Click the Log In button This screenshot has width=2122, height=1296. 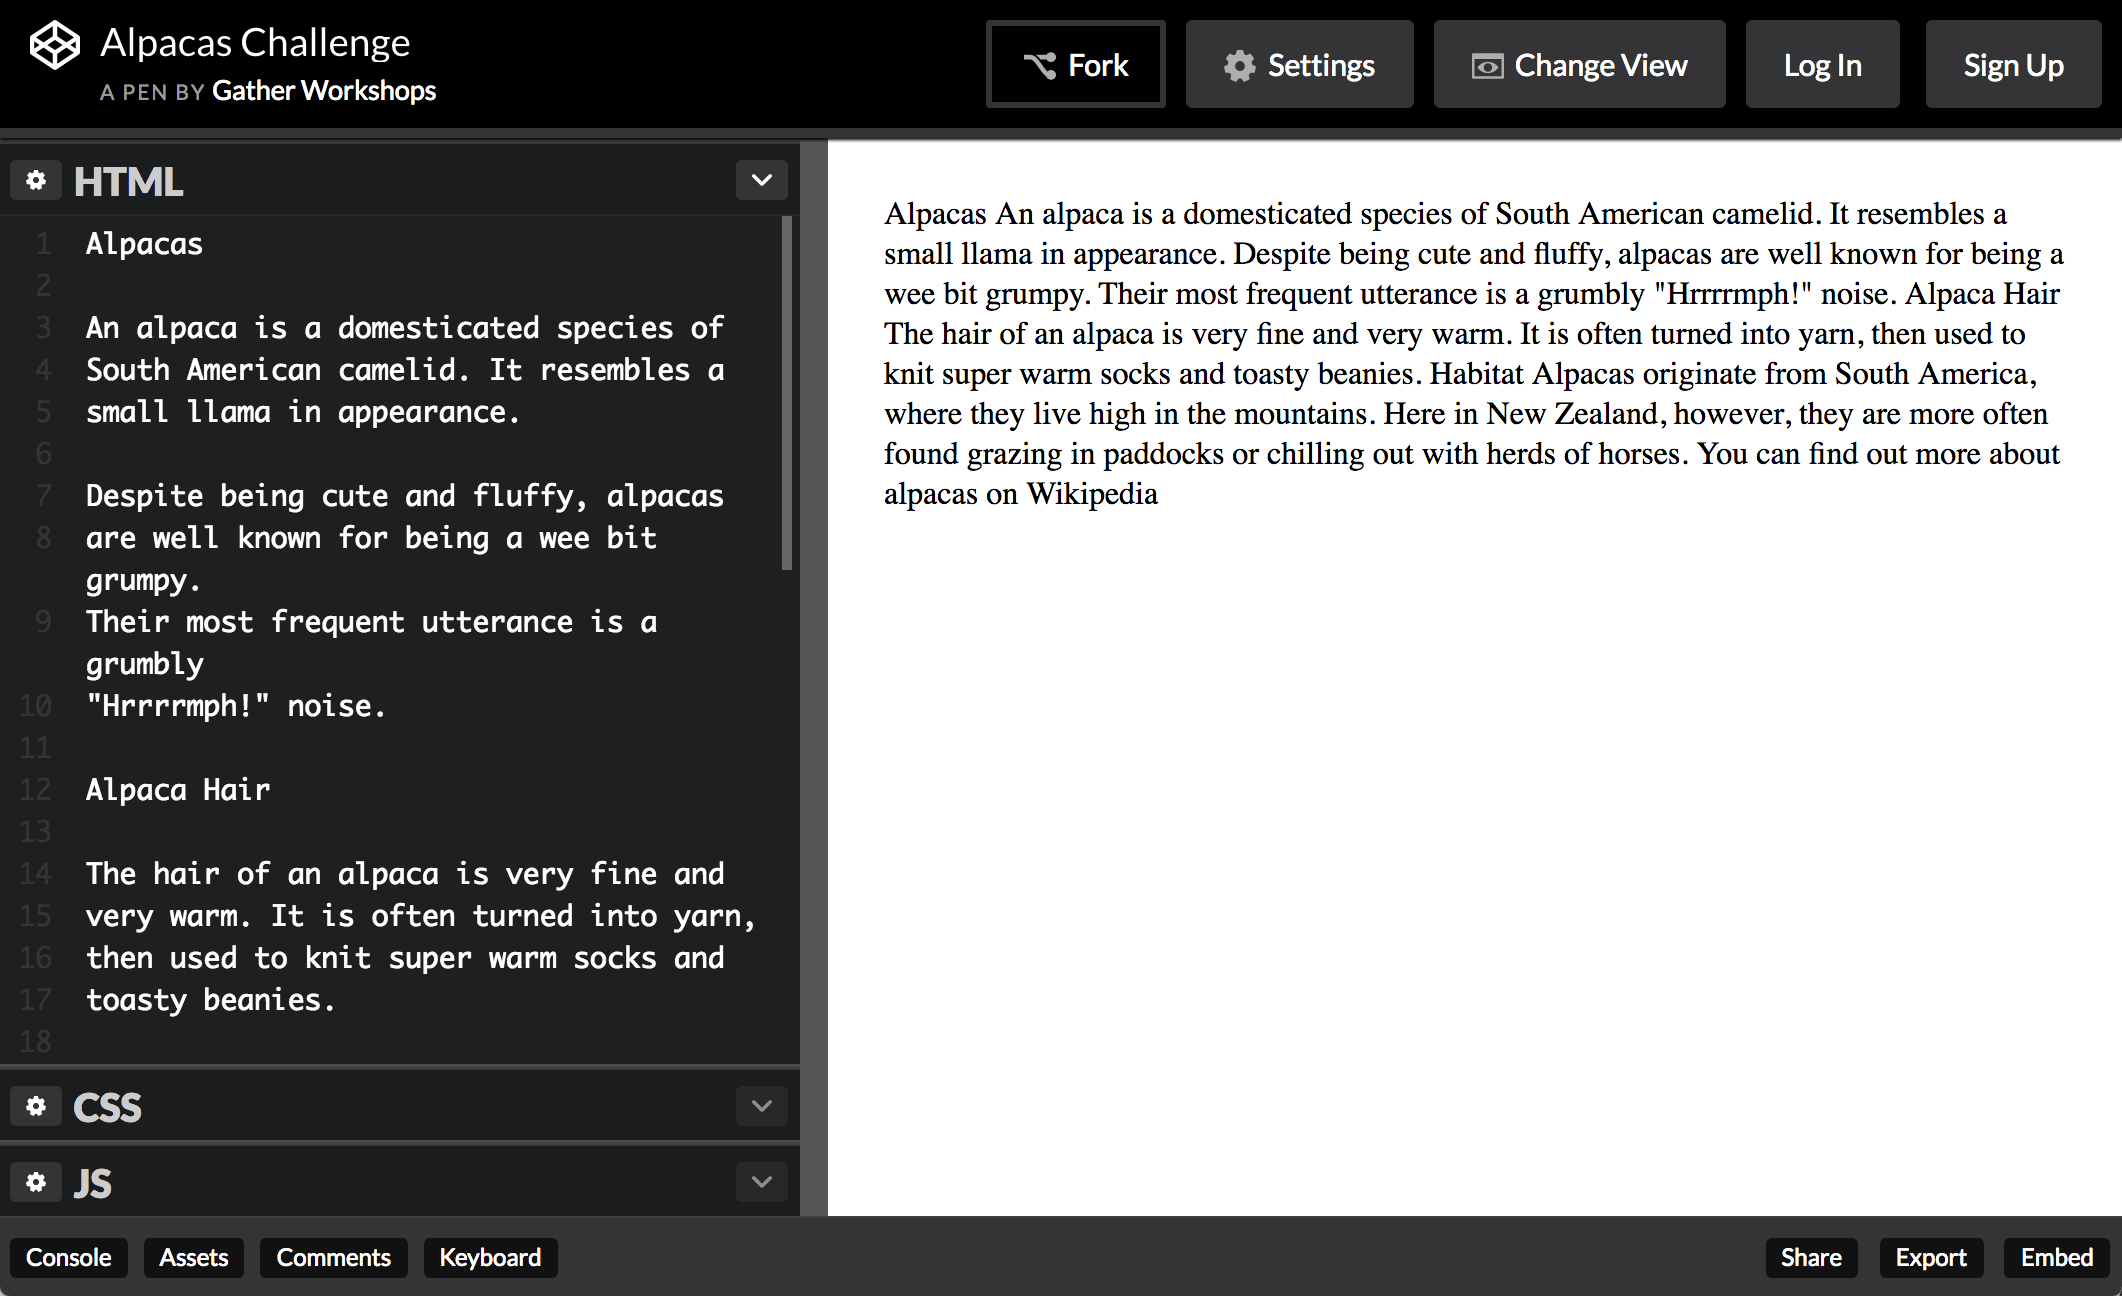click(x=1822, y=65)
